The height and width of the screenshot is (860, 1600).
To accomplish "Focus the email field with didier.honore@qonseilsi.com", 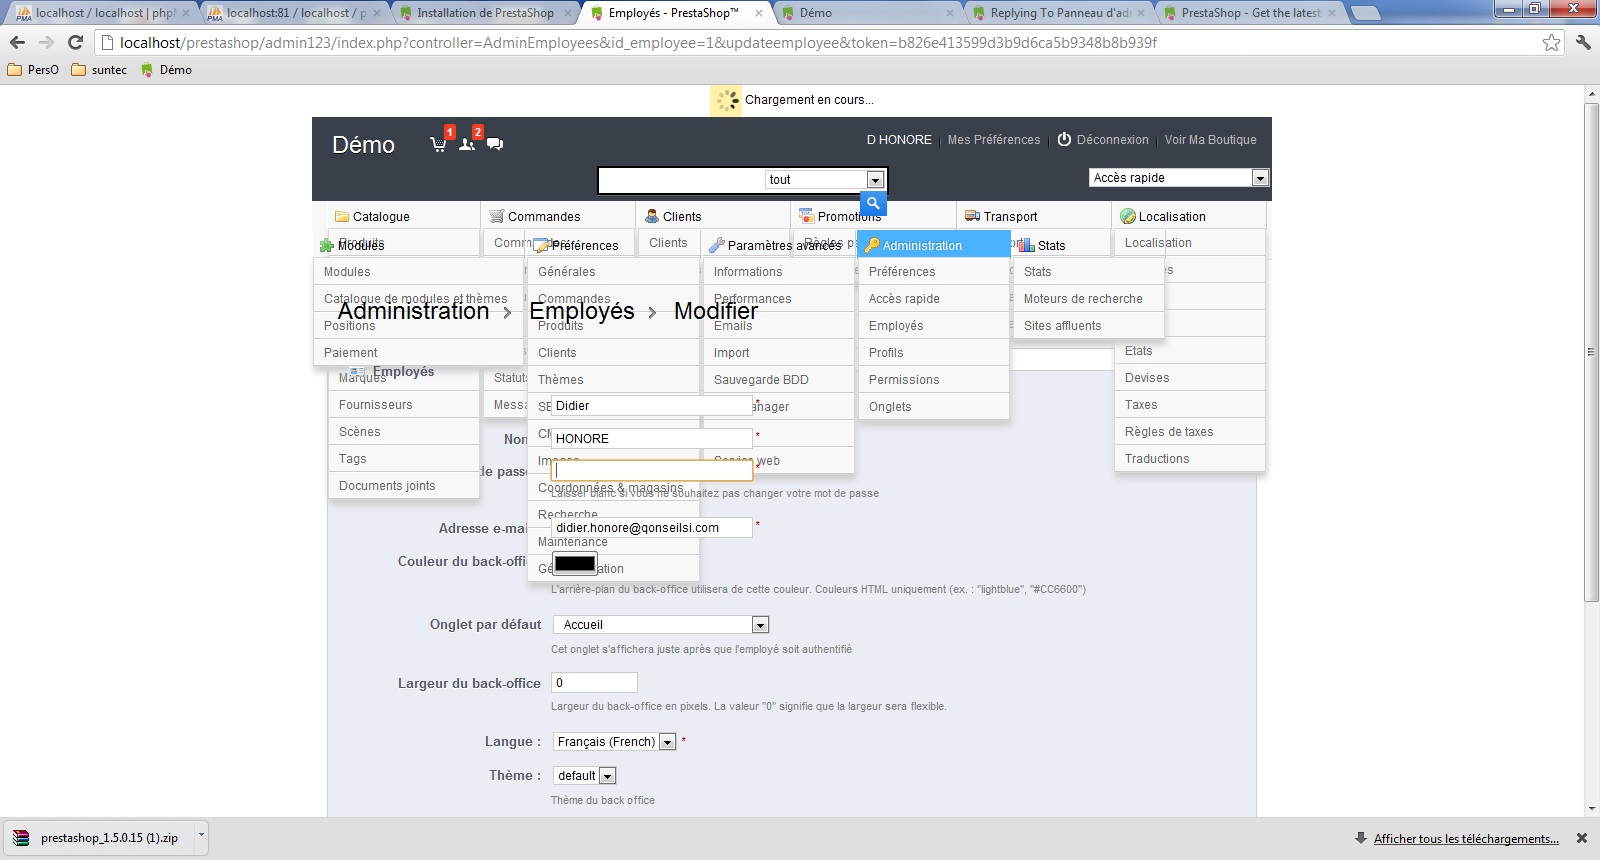I will (651, 528).
